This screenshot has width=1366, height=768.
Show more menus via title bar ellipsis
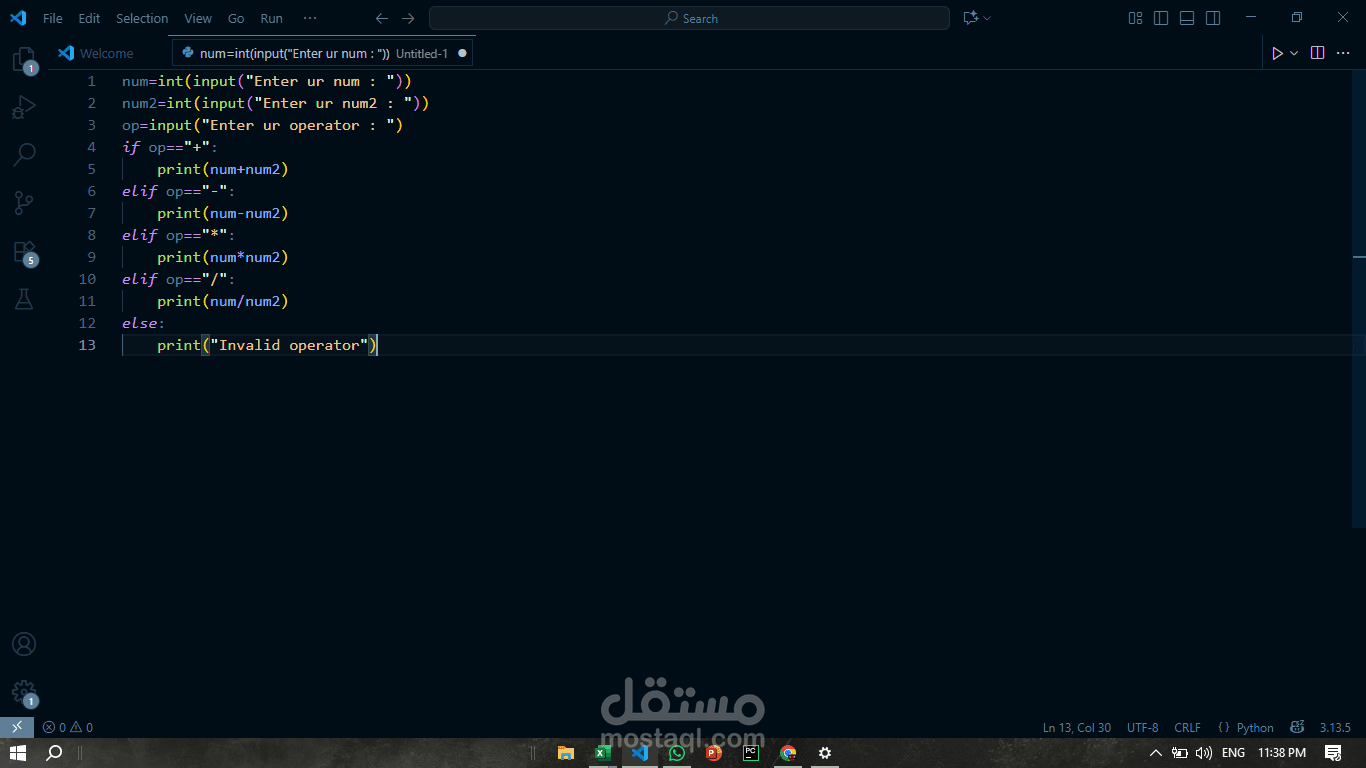point(310,18)
